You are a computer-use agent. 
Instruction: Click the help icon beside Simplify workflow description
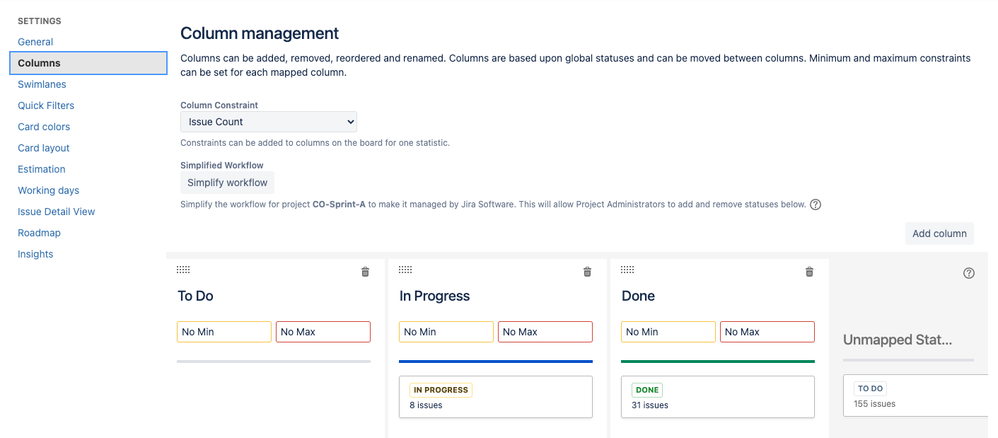click(815, 205)
